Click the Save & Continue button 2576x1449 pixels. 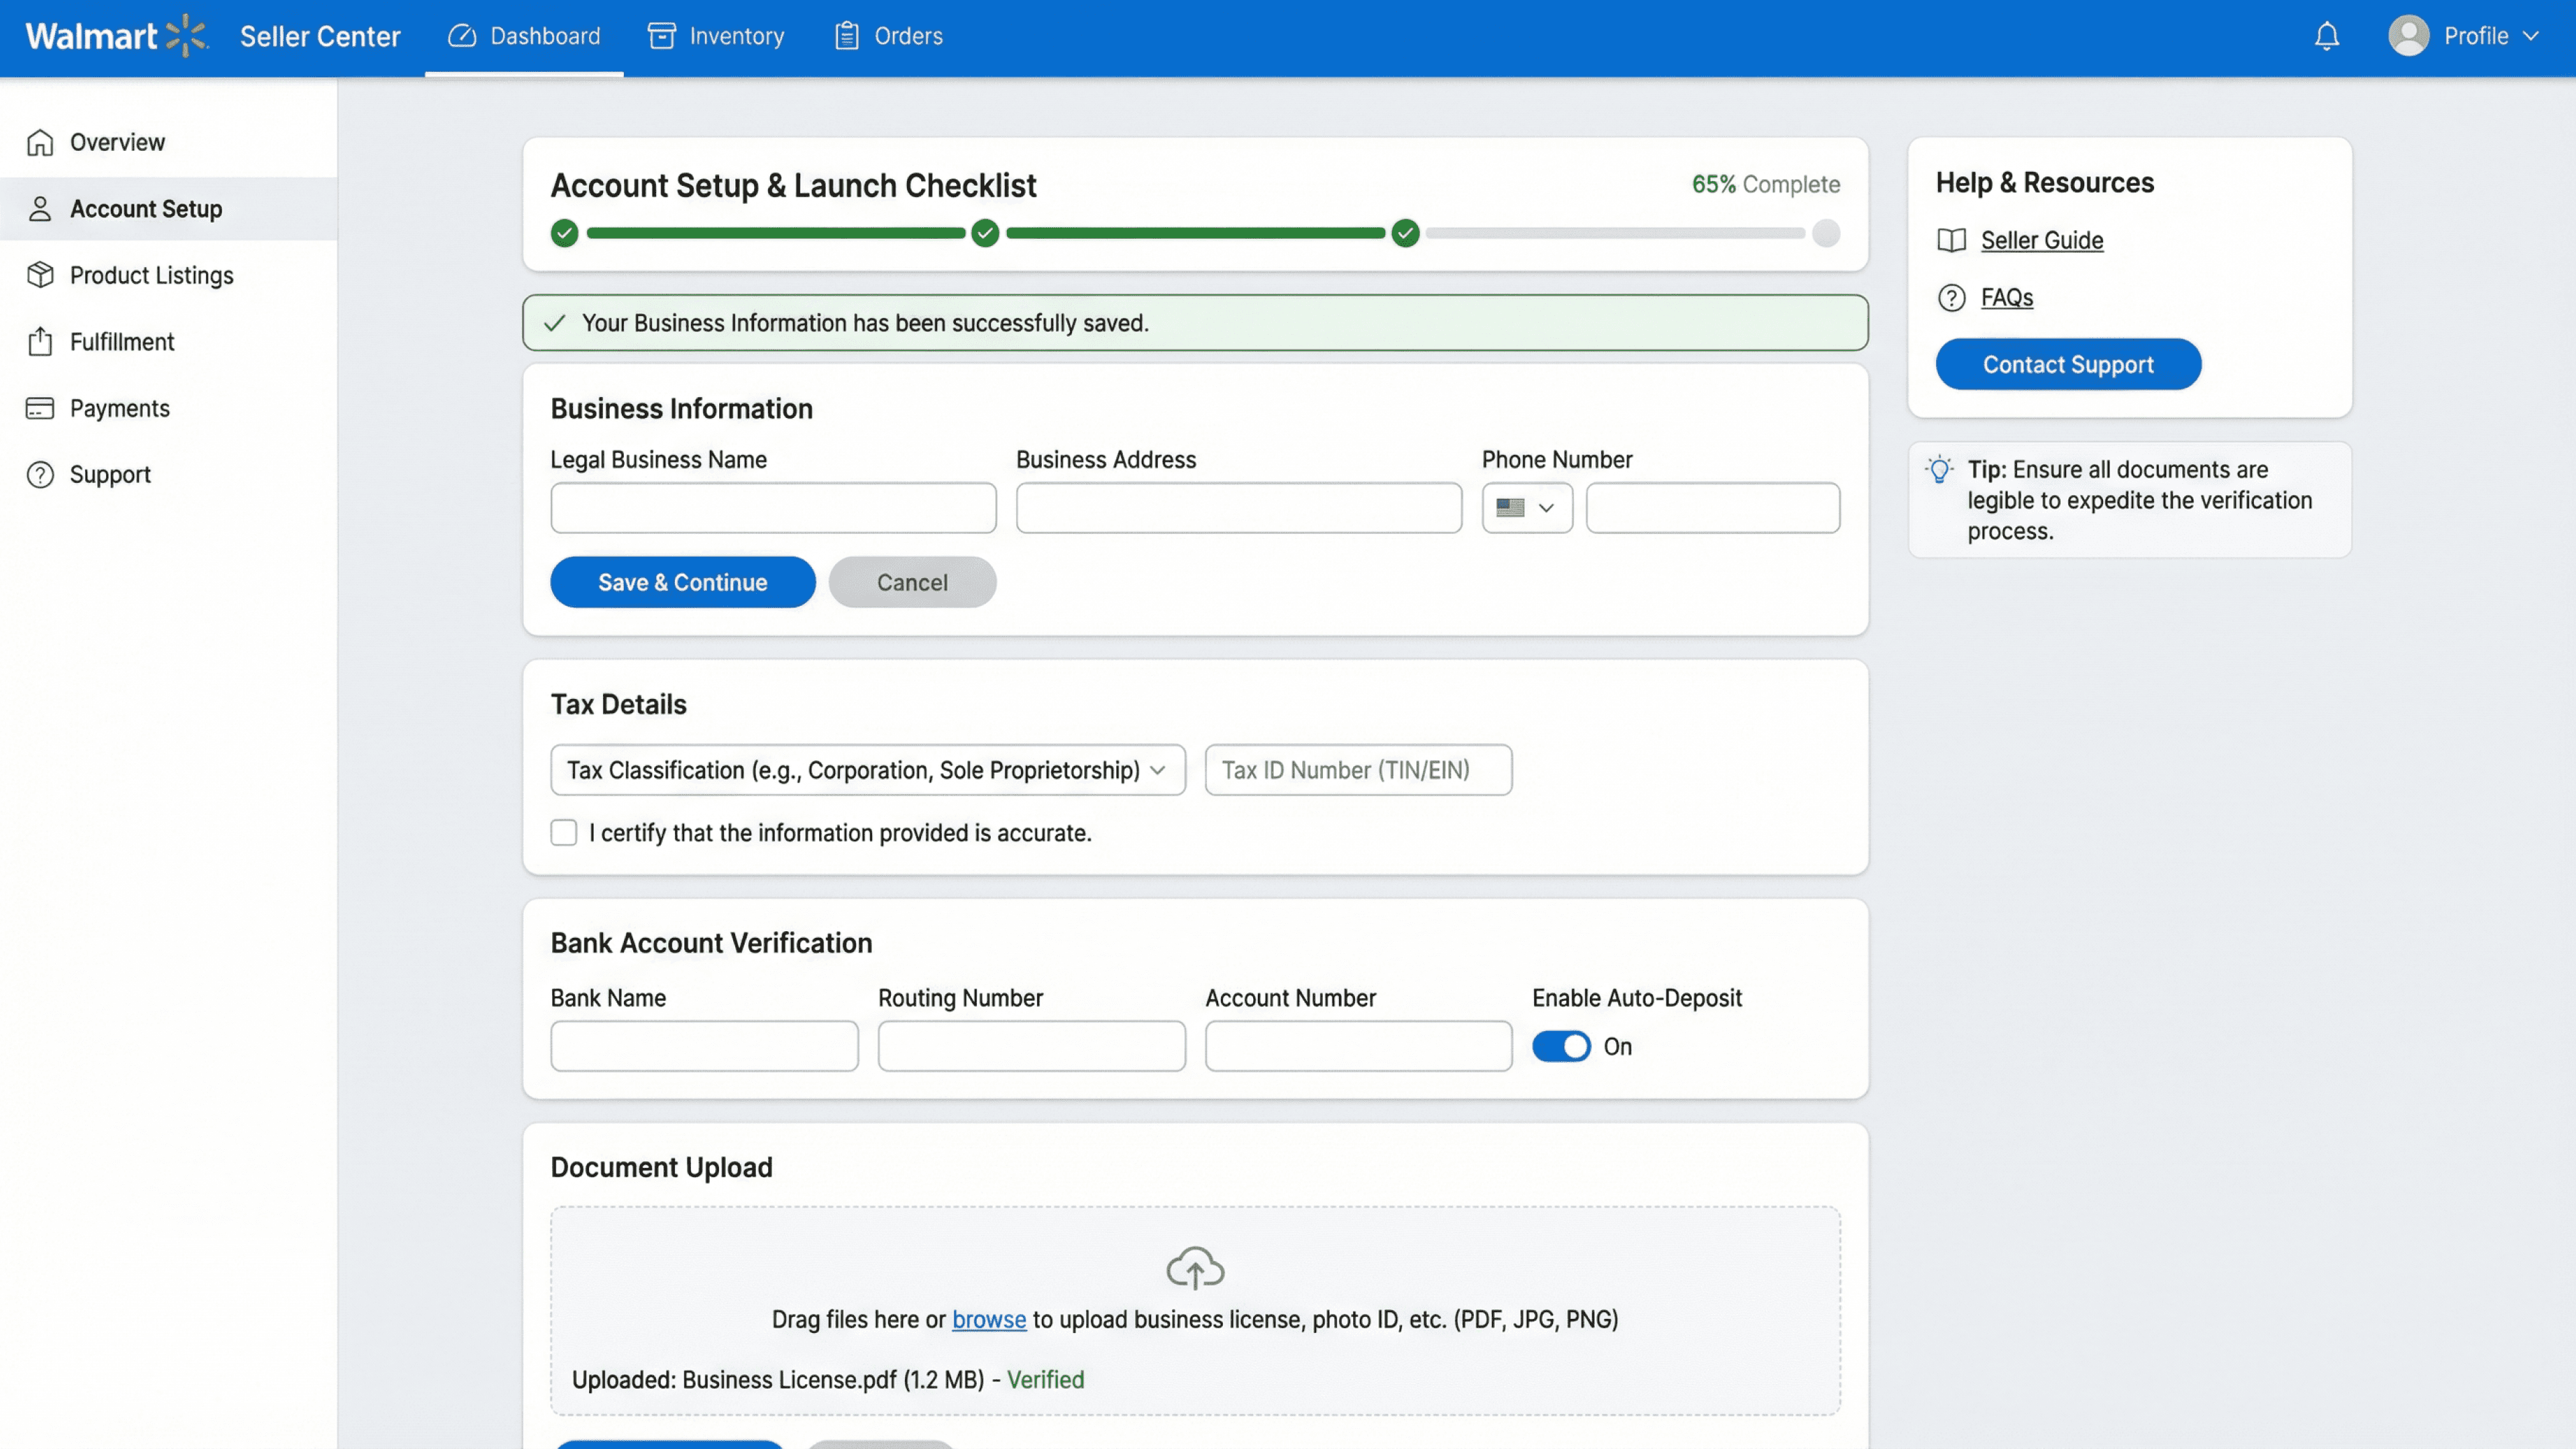pyautogui.click(x=682, y=582)
